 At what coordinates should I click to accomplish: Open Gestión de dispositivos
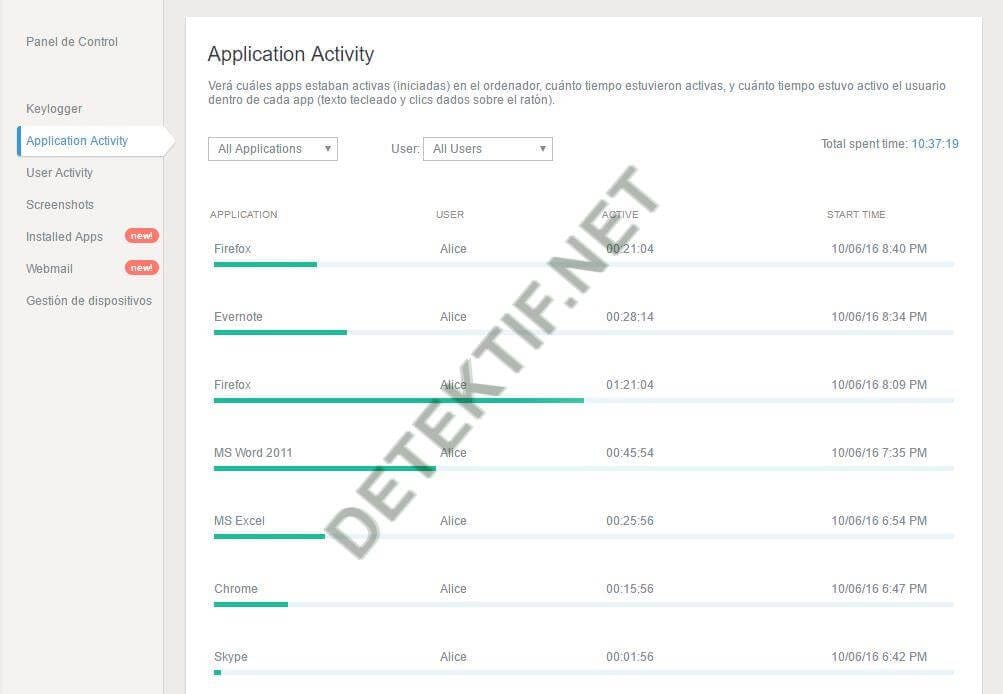tap(89, 301)
